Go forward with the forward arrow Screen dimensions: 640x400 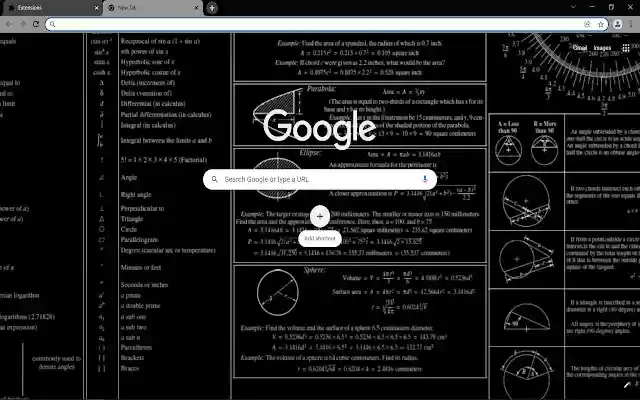point(23,24)
